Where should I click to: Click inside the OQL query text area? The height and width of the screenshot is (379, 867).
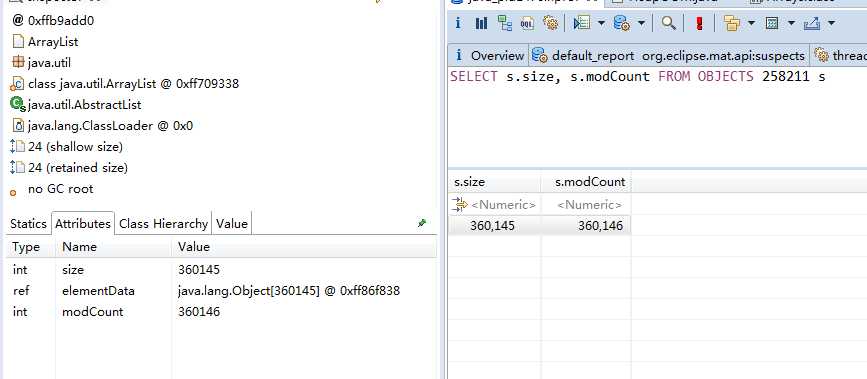coord(657,116)
